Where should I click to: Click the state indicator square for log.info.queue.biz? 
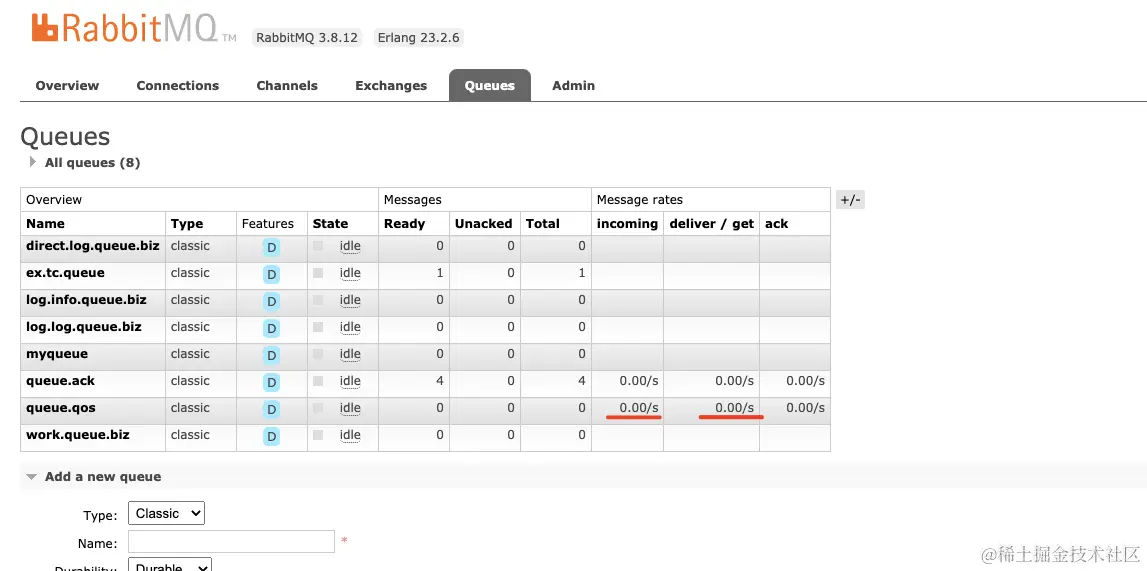tap(318, 300)
